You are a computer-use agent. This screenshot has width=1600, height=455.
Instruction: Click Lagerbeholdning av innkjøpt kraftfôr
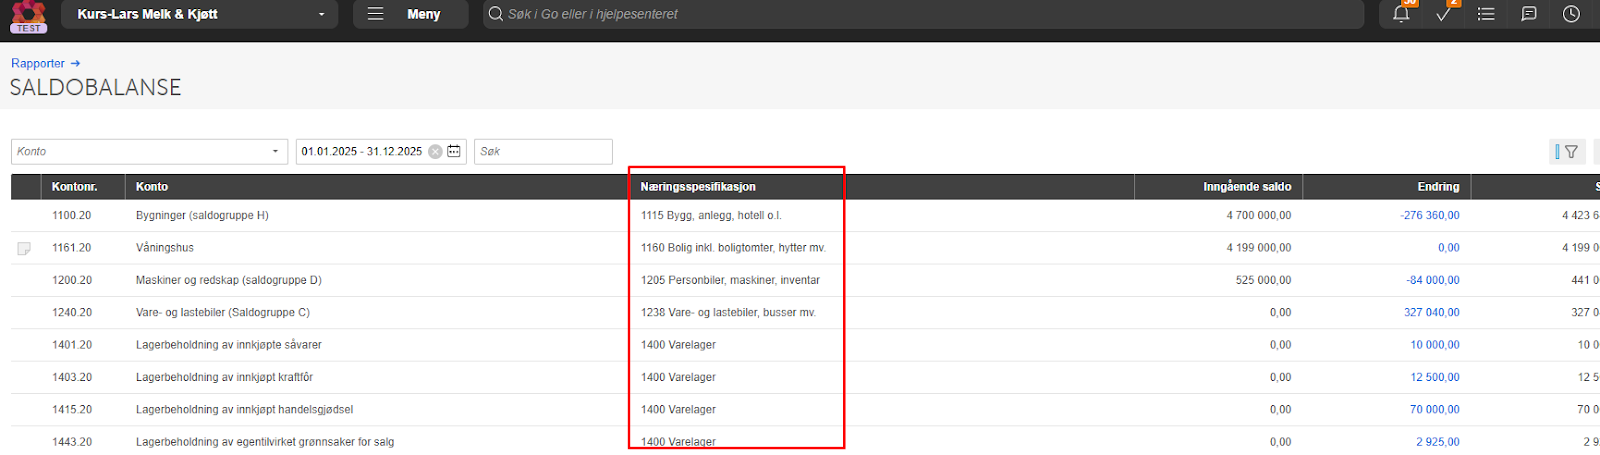tap(224, 377)
